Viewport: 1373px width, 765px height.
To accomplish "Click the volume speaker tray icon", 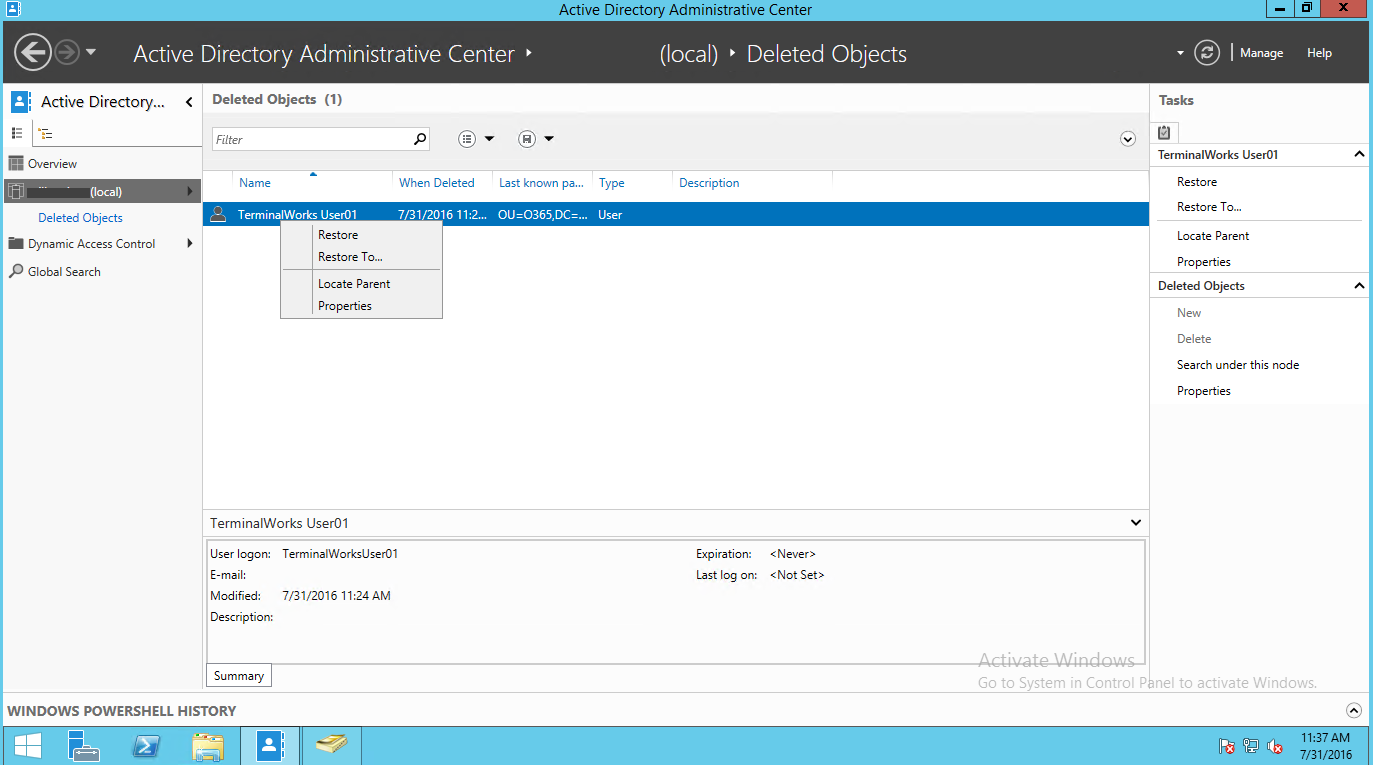I will pos(1276,747).
